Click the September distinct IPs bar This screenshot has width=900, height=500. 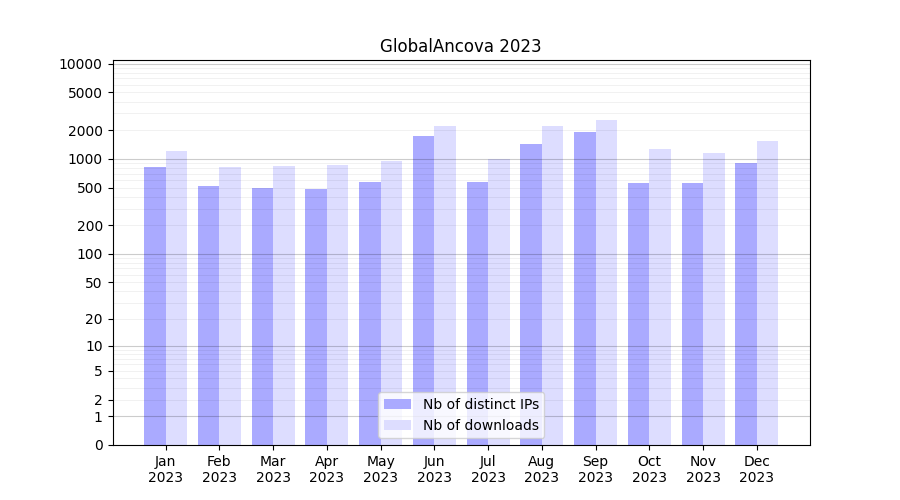click(x=585, y=288)
